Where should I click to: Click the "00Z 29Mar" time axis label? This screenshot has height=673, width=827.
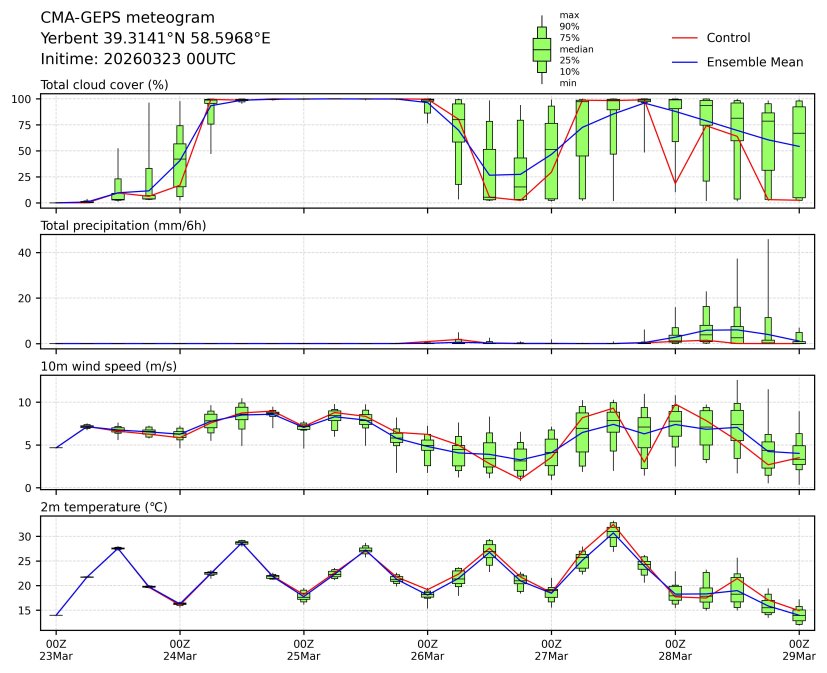(799, 649)
